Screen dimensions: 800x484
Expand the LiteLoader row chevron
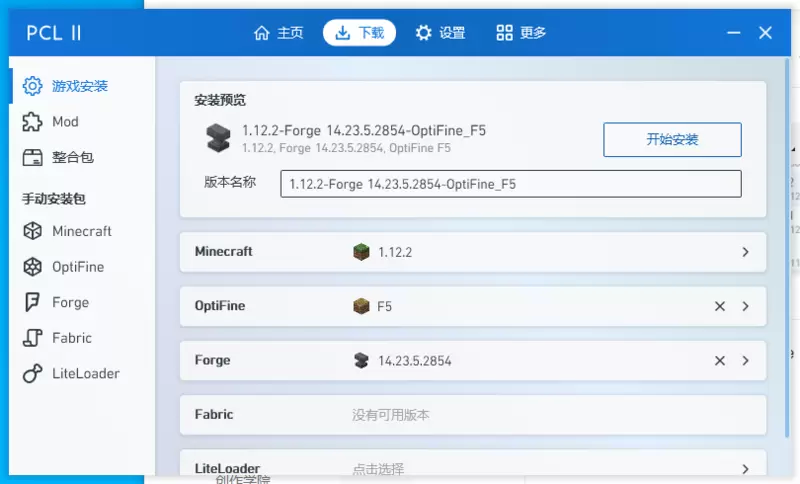(x=745, y=469)
